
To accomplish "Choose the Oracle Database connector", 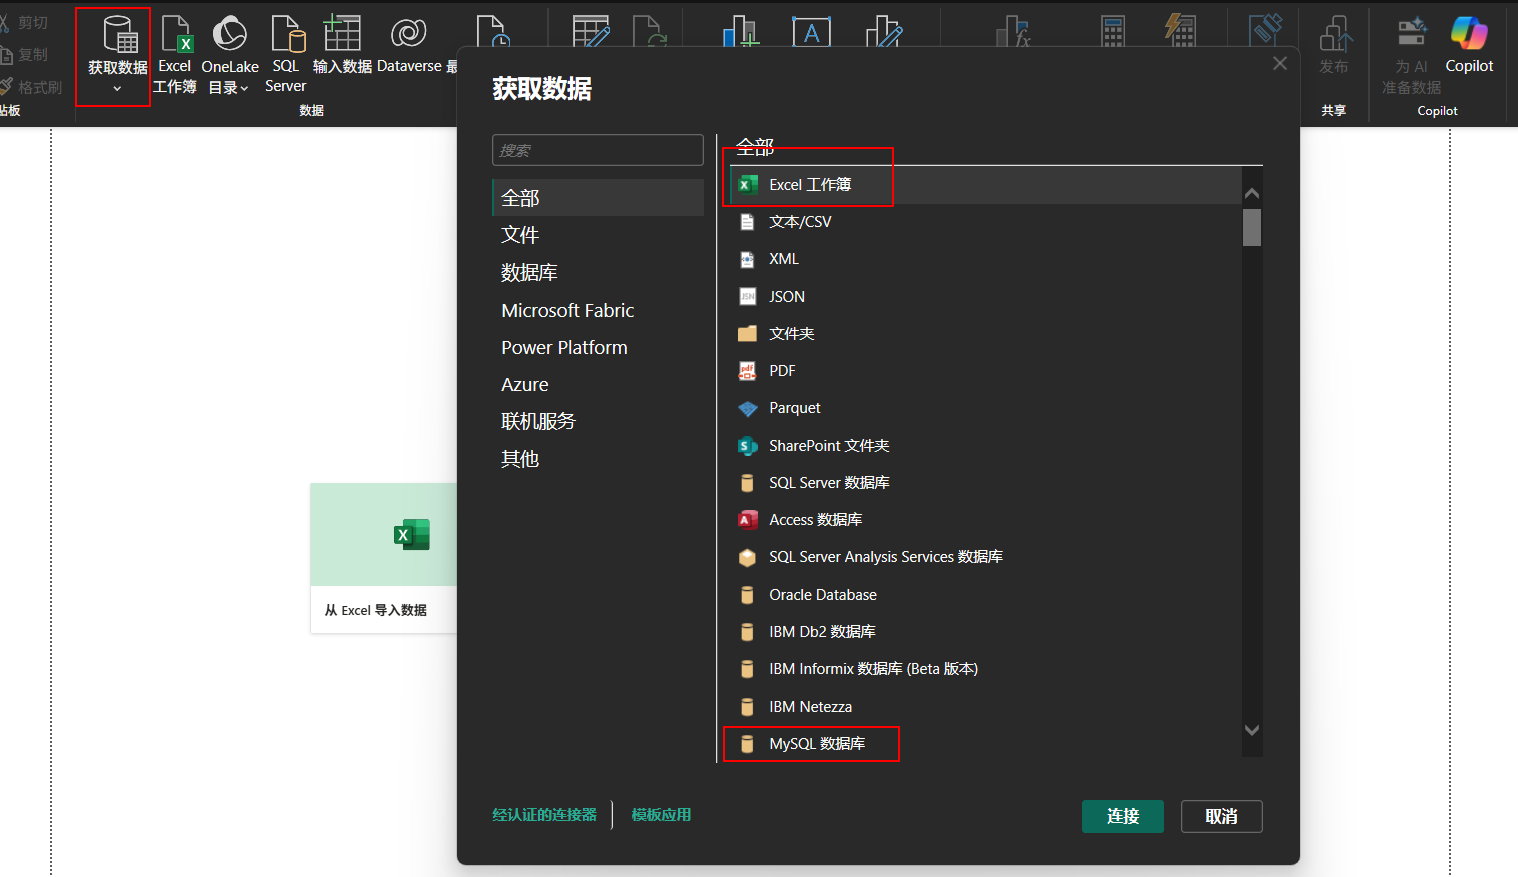I will [x=985, y=595].
